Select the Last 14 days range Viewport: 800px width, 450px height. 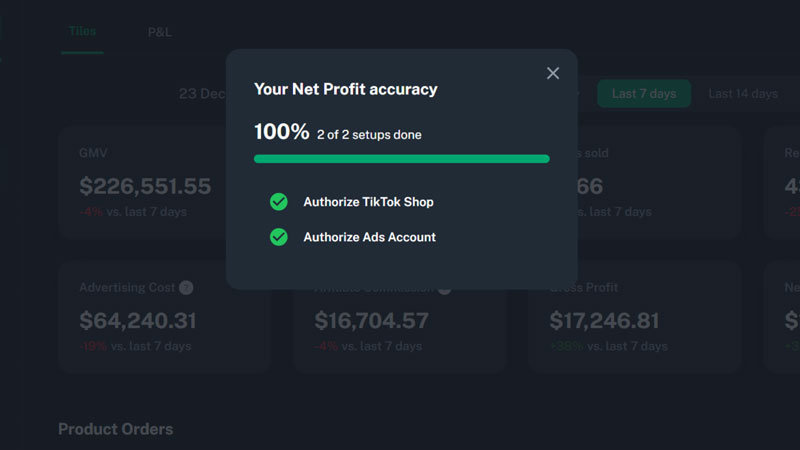tap(743, 94)
